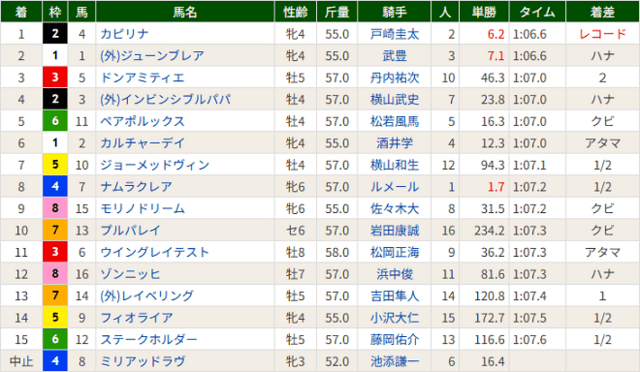Open jockey link 小沢大仁

pos(394,318)
